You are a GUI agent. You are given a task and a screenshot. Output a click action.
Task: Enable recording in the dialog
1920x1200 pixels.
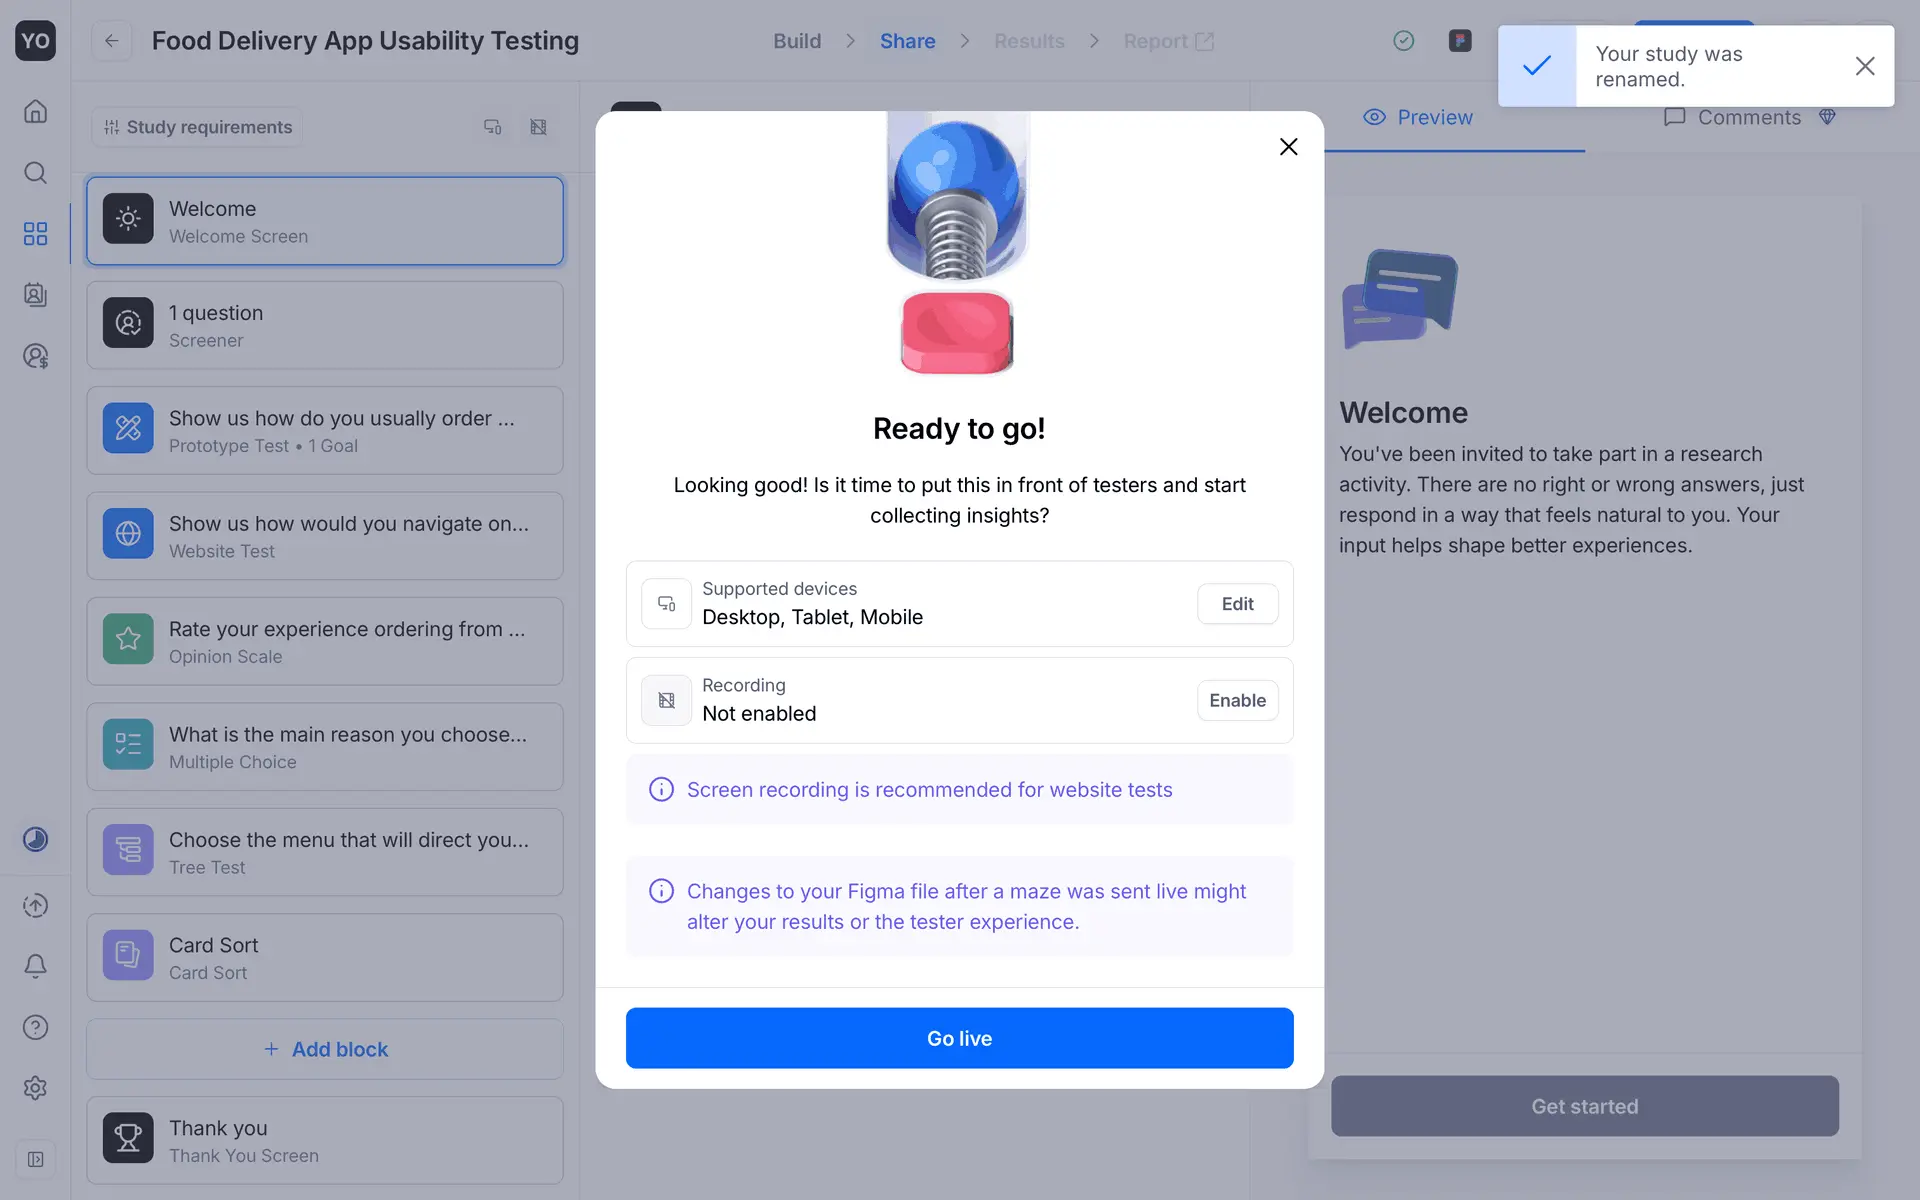coord(1237,700)
